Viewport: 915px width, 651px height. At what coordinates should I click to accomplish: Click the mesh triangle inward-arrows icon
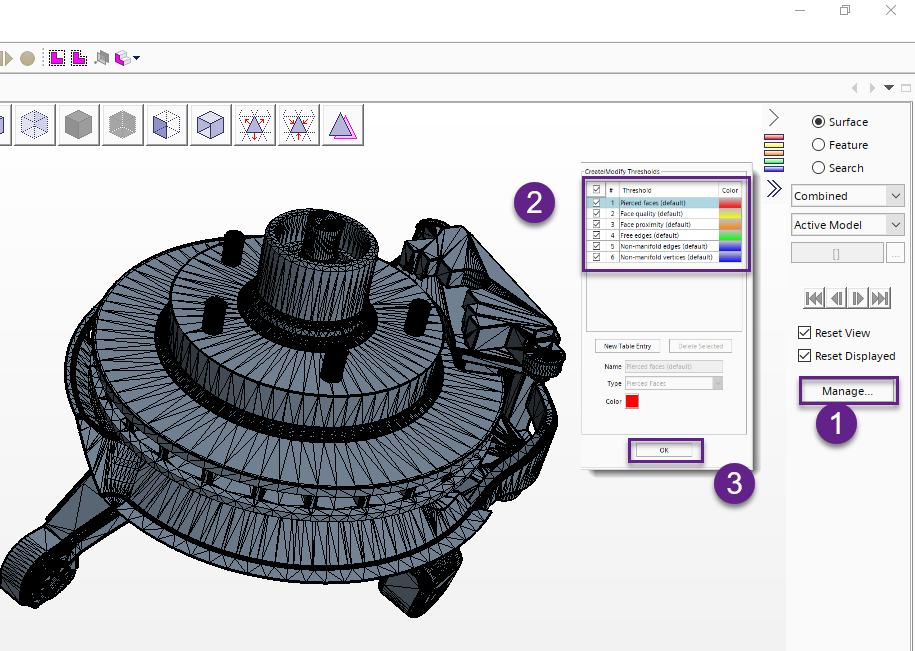point(298,125)
